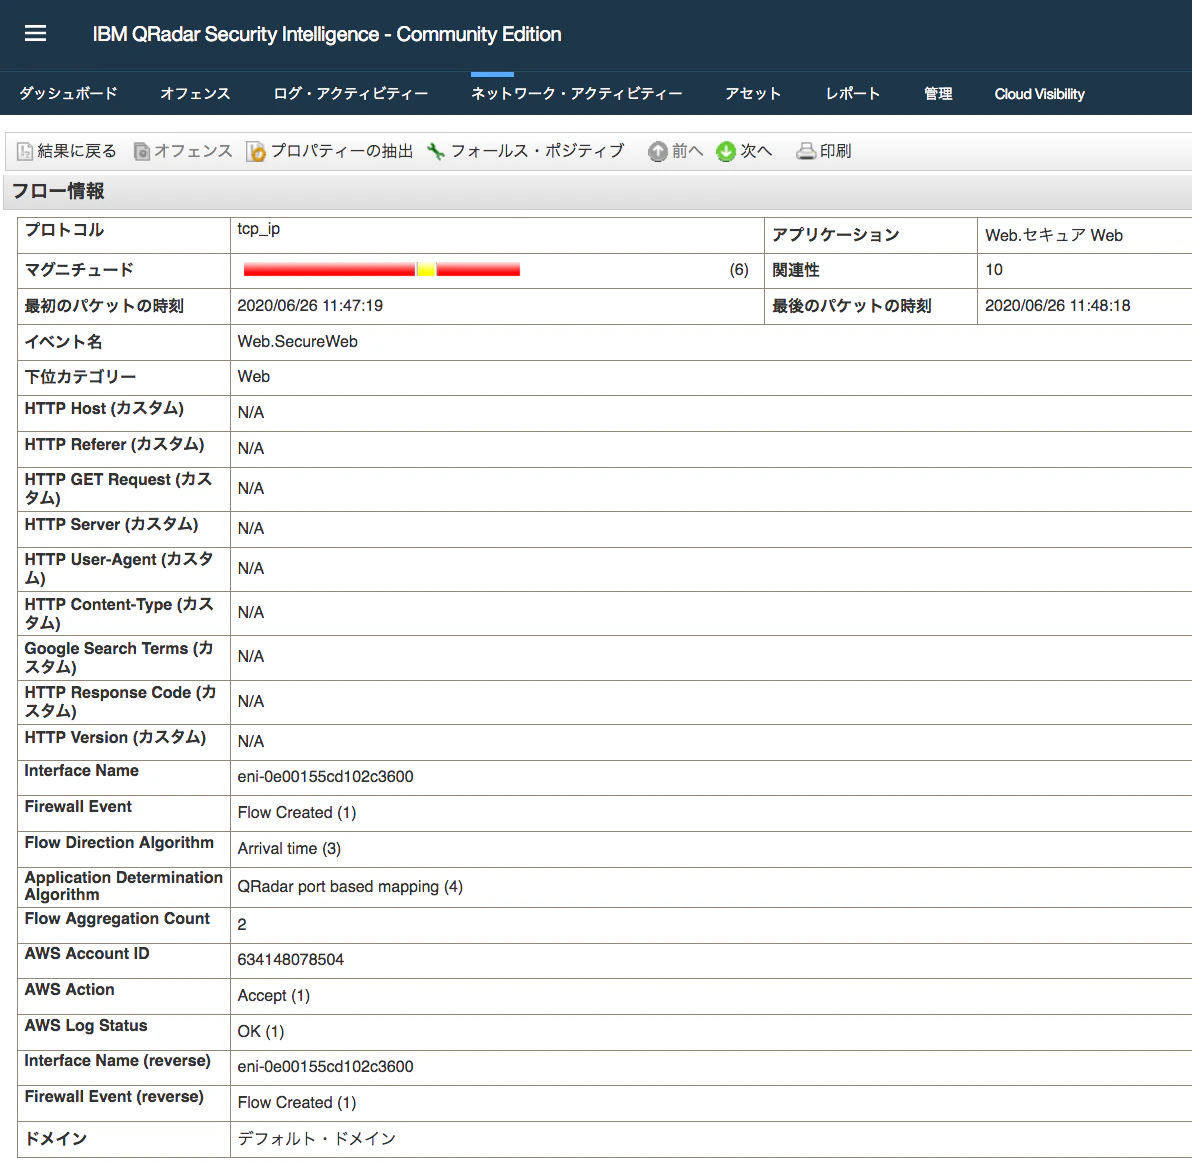This screenshot has width=1192, height=1162.
Task: Click the green Next down-arrow icon
Action: point(726,151)
